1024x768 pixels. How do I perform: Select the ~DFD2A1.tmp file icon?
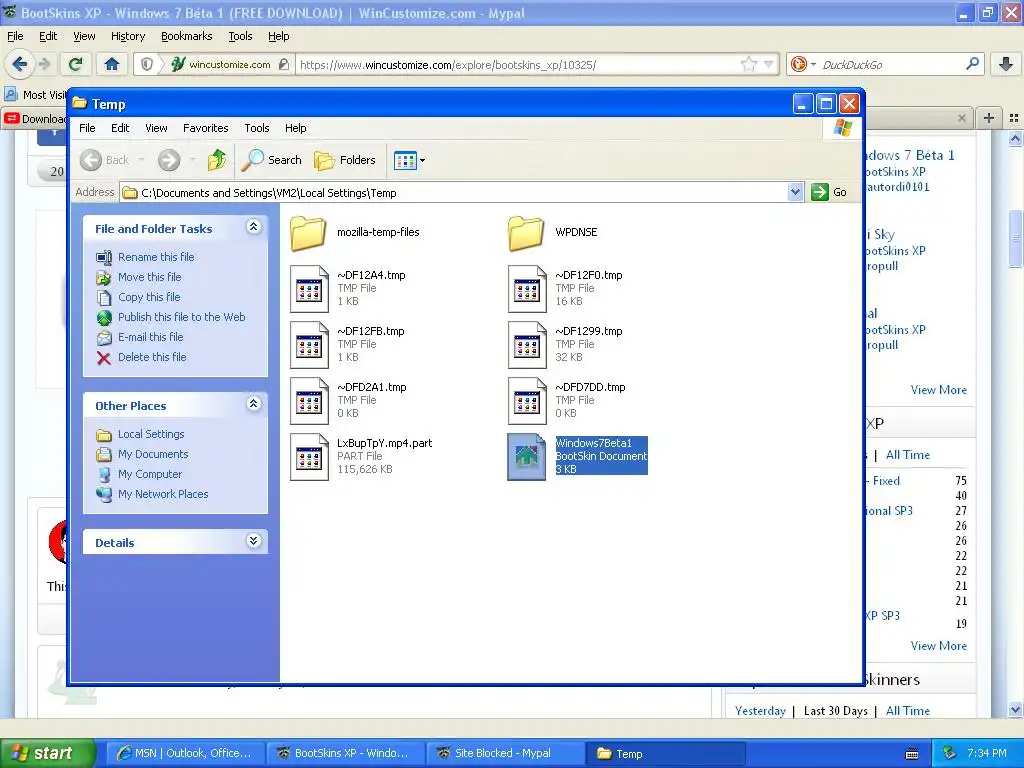coord(309,401)
